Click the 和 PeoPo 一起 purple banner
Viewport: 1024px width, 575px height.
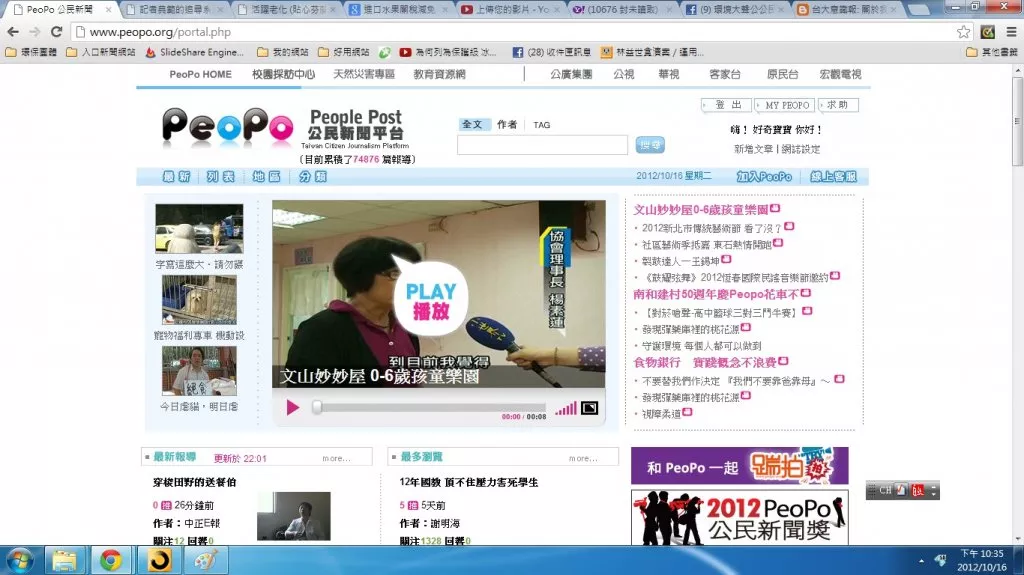(x=739, y=466)
